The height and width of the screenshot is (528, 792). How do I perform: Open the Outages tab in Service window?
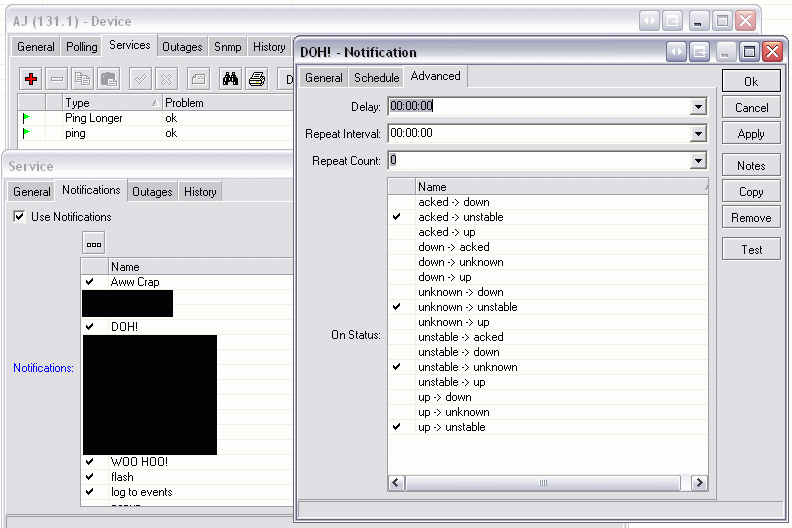point(152,192)
